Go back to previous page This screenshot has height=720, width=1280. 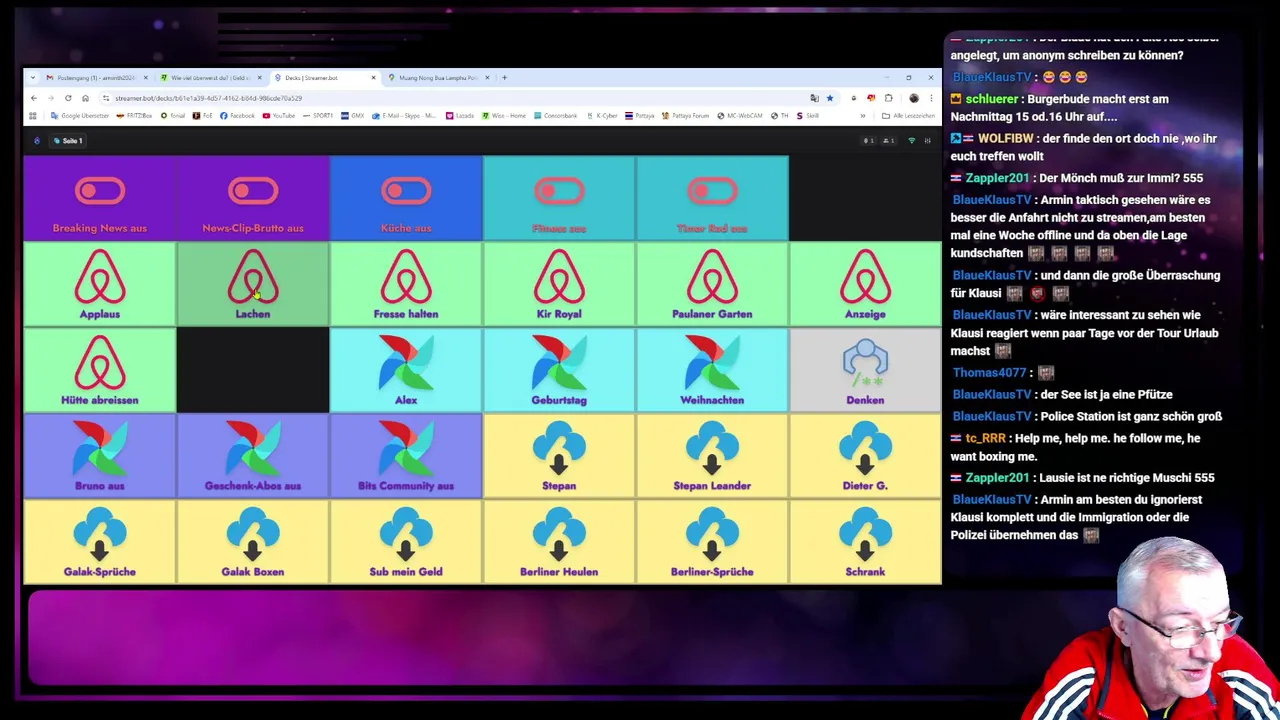click(33, 98)
